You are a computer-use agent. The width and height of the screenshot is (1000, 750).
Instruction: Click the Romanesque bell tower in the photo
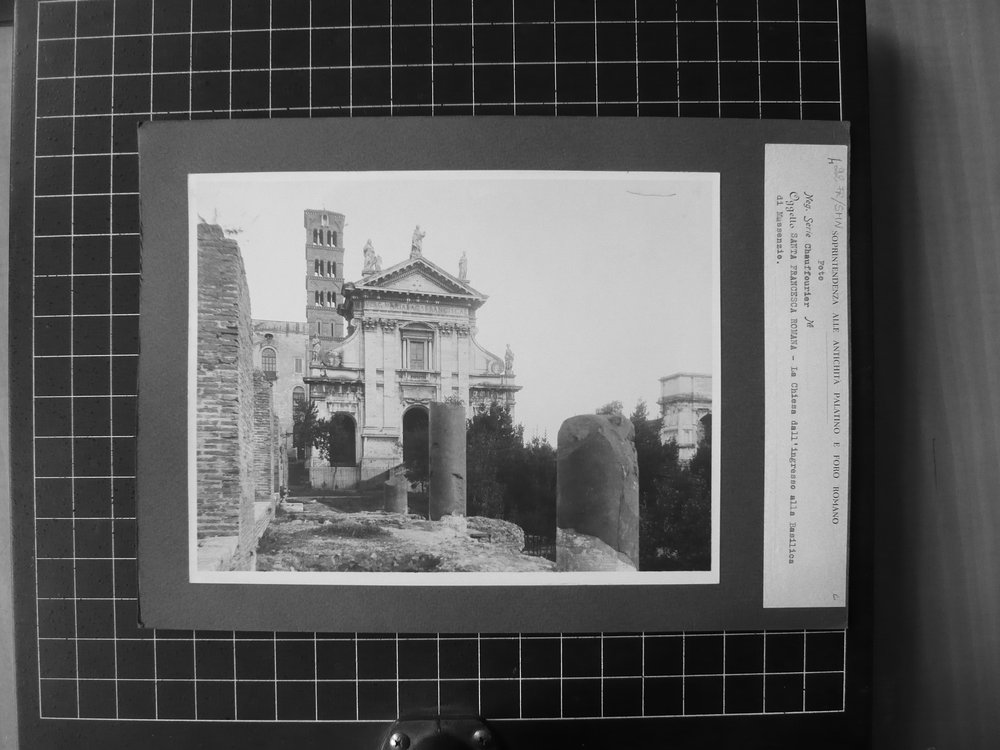(x=325, y=276)
